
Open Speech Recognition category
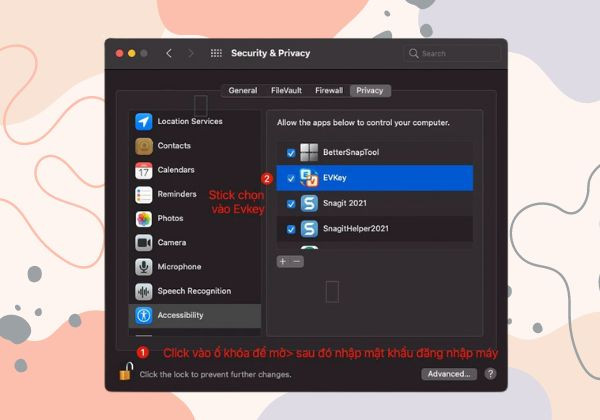coord(194,291)
